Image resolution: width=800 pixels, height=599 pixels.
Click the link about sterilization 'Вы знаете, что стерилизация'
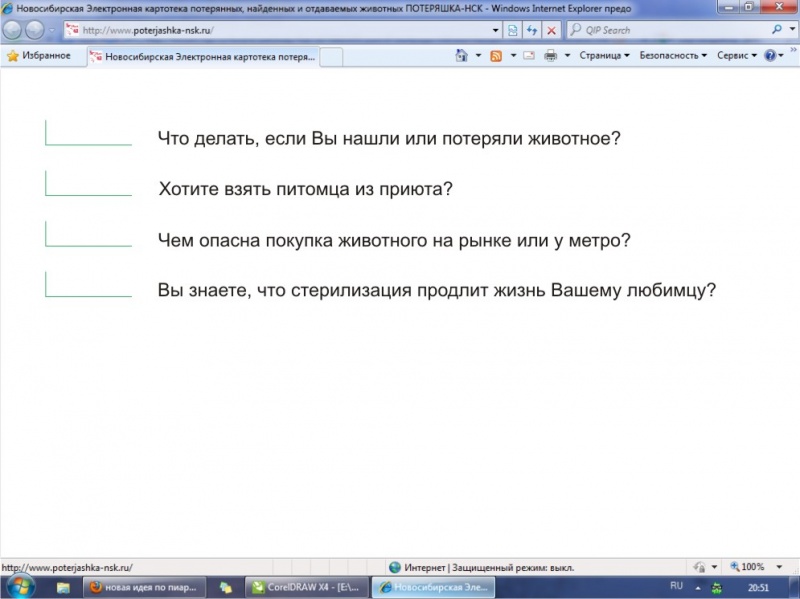click(x=437, y=290)
